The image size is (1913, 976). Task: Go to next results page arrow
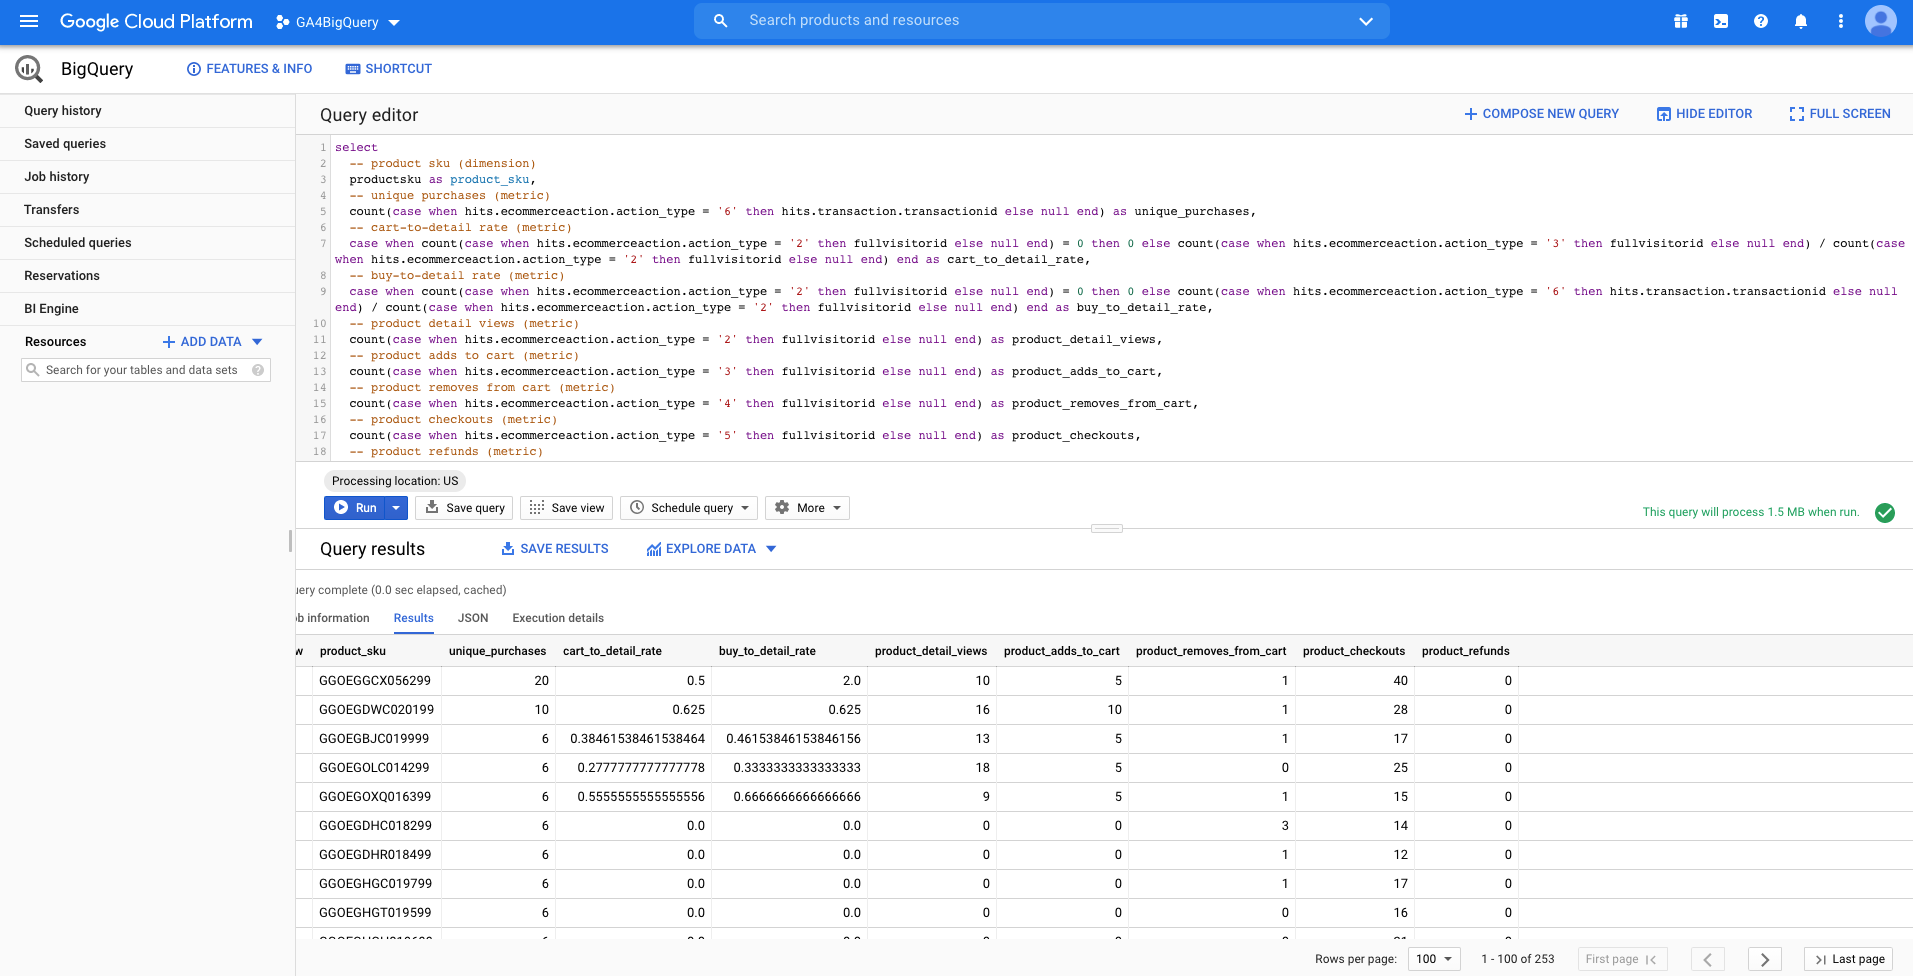click(x=1765, y=959)
